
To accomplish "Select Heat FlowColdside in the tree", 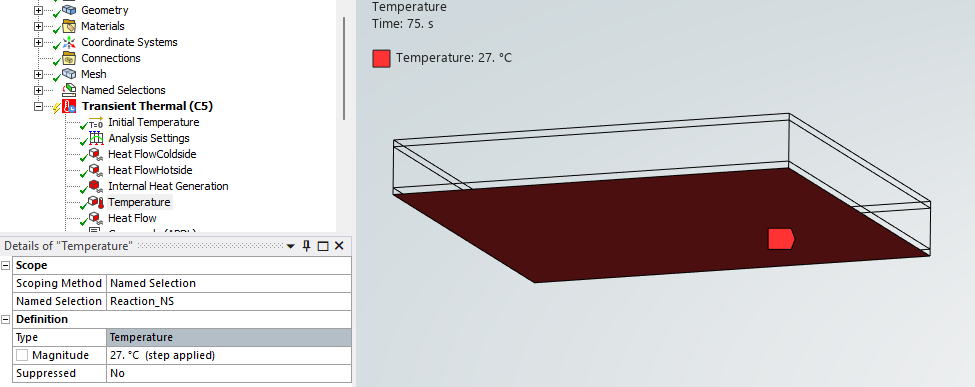I will click(x=152, y=154).
